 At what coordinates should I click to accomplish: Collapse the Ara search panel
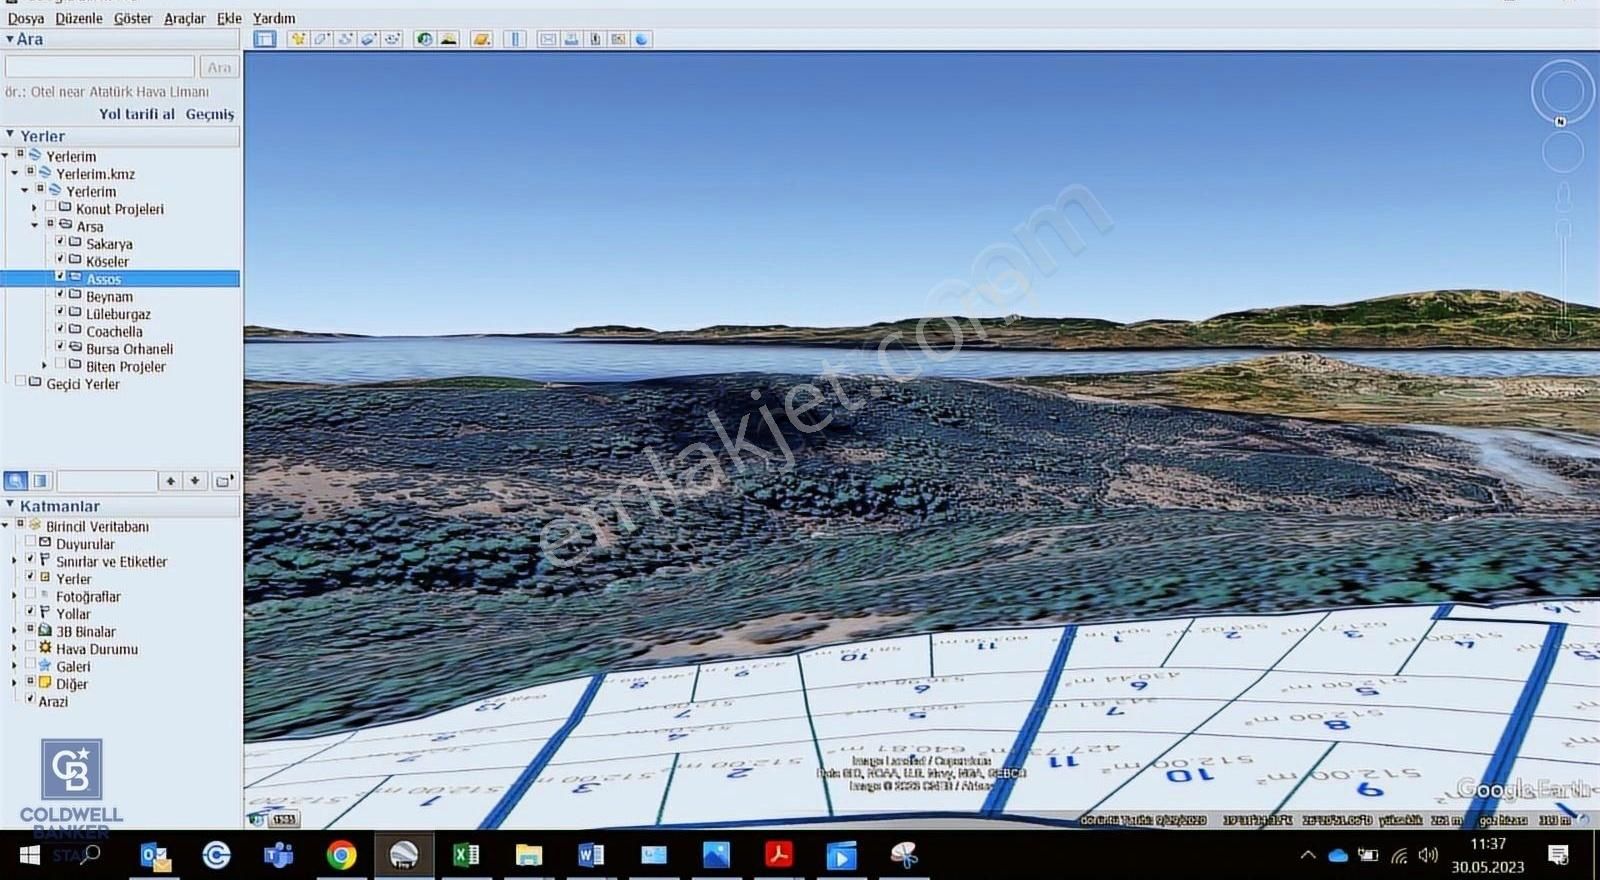point(10,39)
